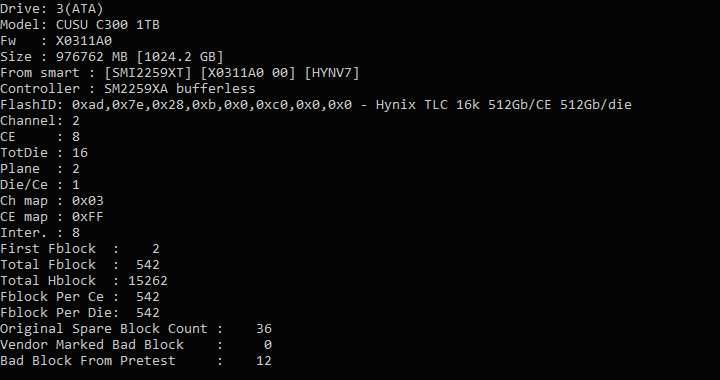Click the Total Hblock value 15262
The height and width of the screenshot is (380, 720).
coord(148,281)
